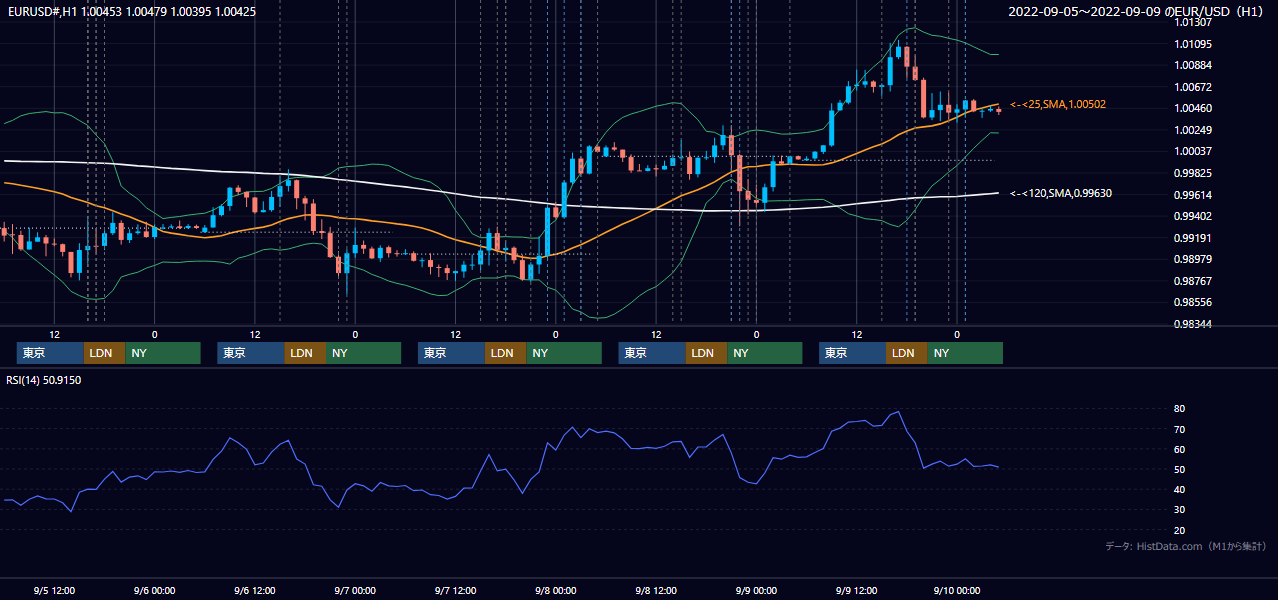Click the 9/10 00:00 date axis label
The width and height of the screenshot is (1278, 600).
pyautogui.click(x=957, y=590)
